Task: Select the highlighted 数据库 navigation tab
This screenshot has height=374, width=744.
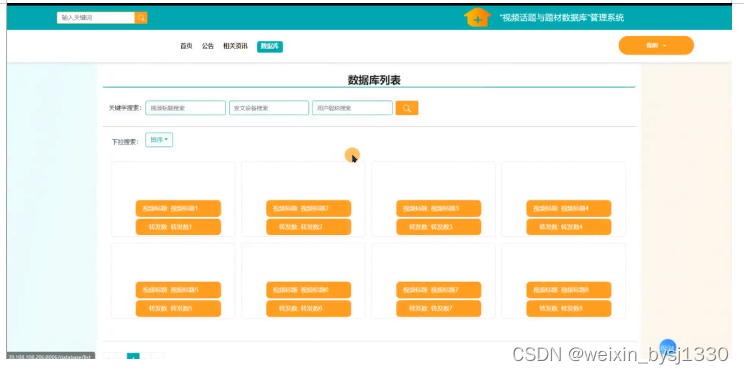Action: tap(270, 47)
